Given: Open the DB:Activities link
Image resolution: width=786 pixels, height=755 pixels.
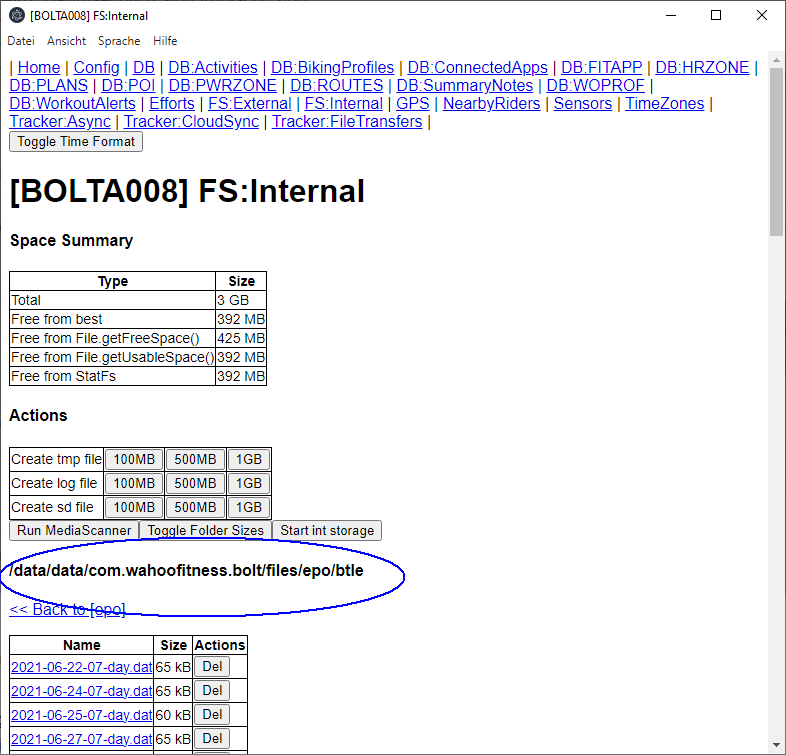Looking at the screenshot, I should coord(213,67).
